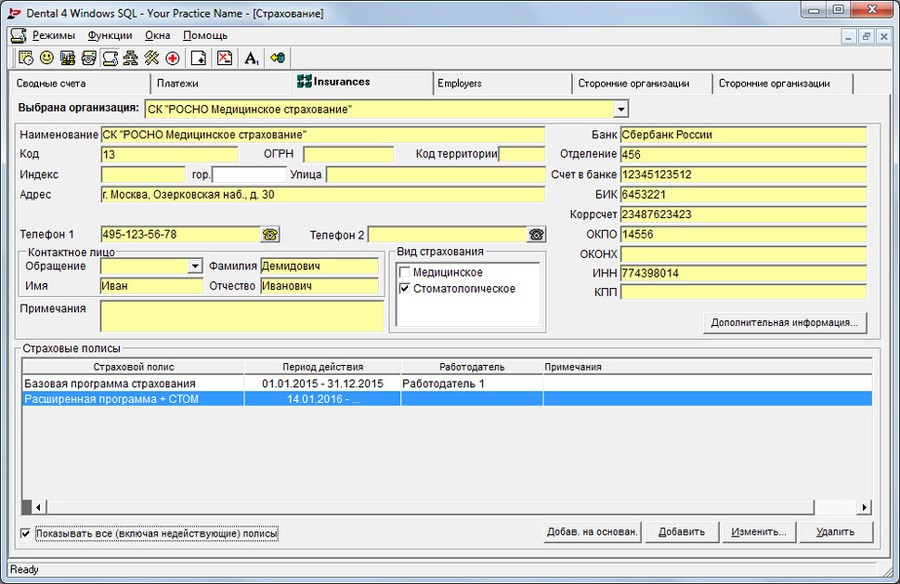Screen dimensions: 900x584
Task: Click the Удалить button
Action: click(x=836, y=532)
